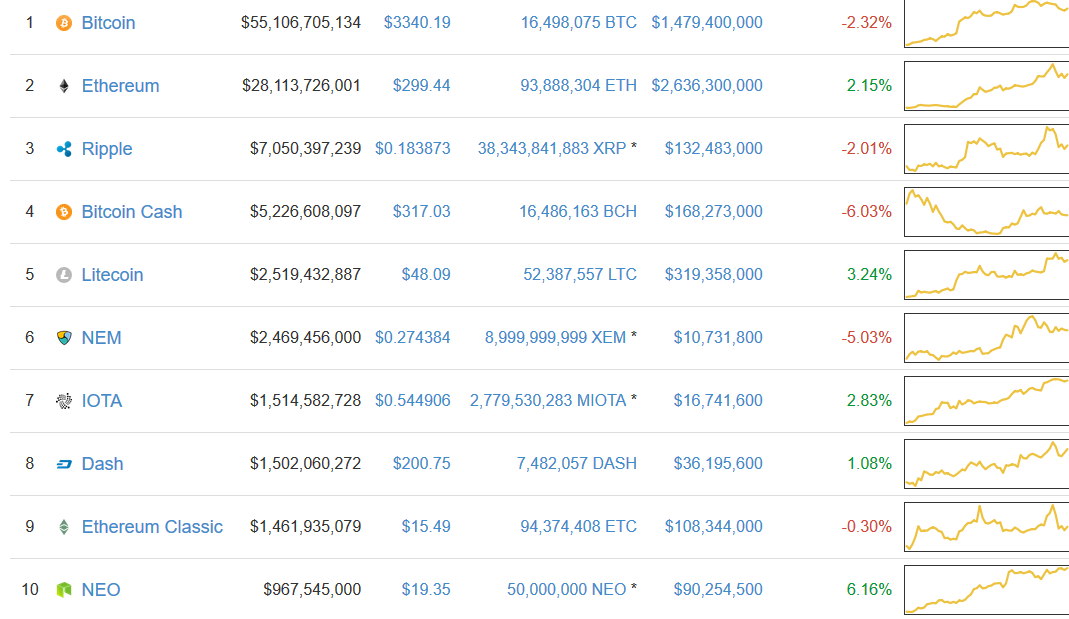1069x619 pixels.
Task: Open the Bitcoin name link
Action: (x=108, y=23)
